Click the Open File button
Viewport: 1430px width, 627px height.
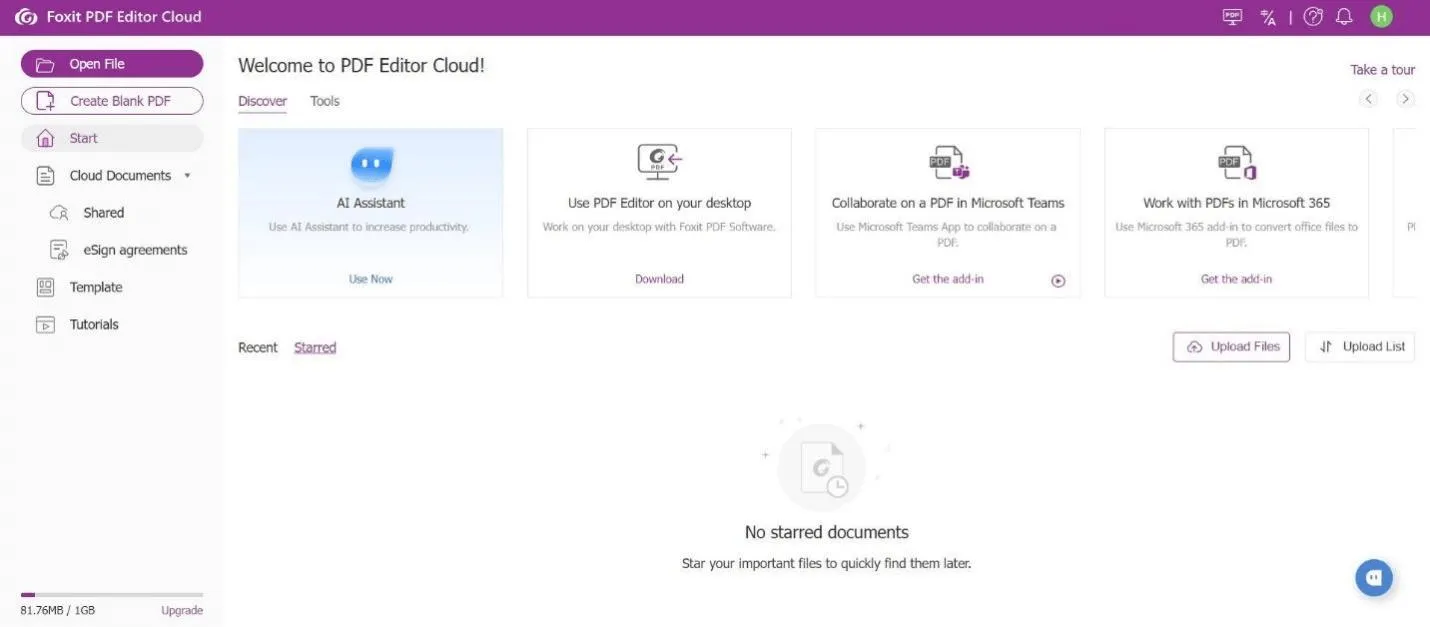coord(112,64)
